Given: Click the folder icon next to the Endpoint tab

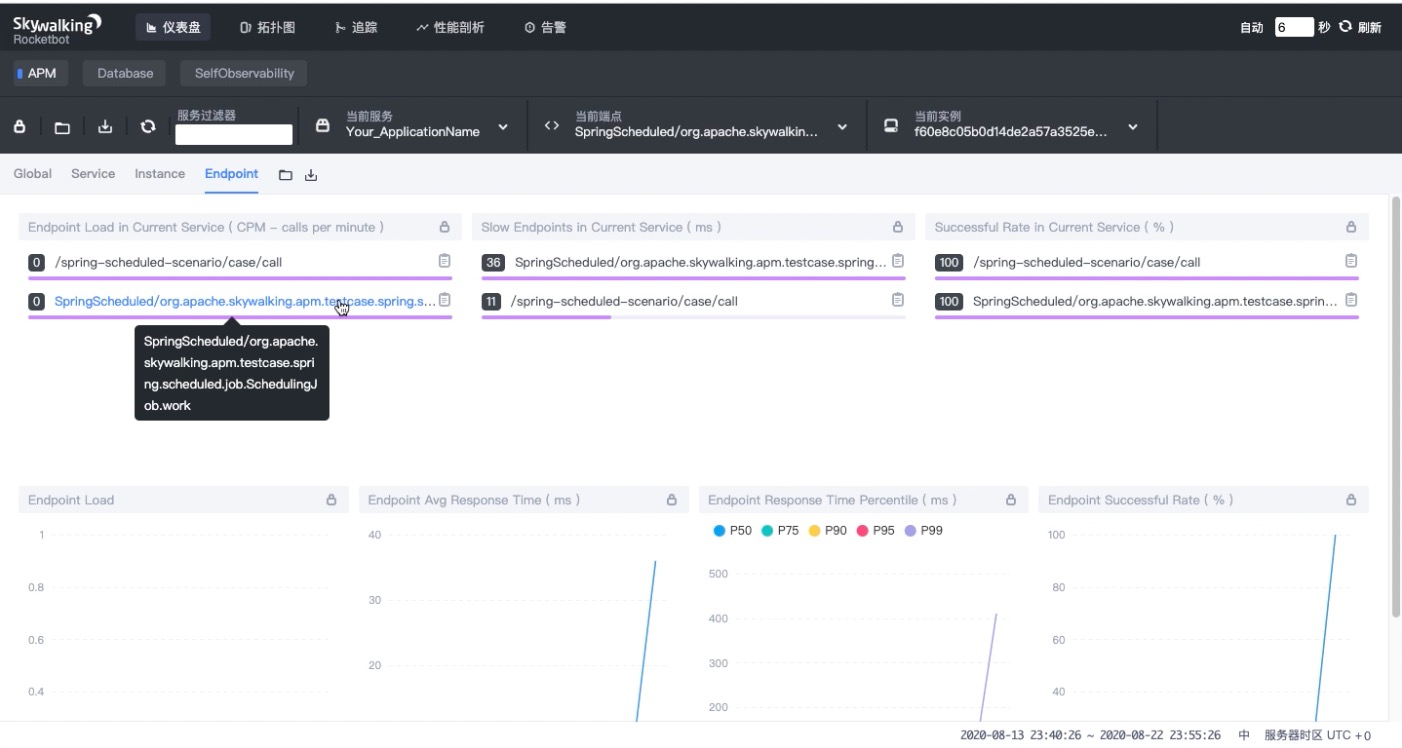Looking at the screenshot, I should 285,175.
